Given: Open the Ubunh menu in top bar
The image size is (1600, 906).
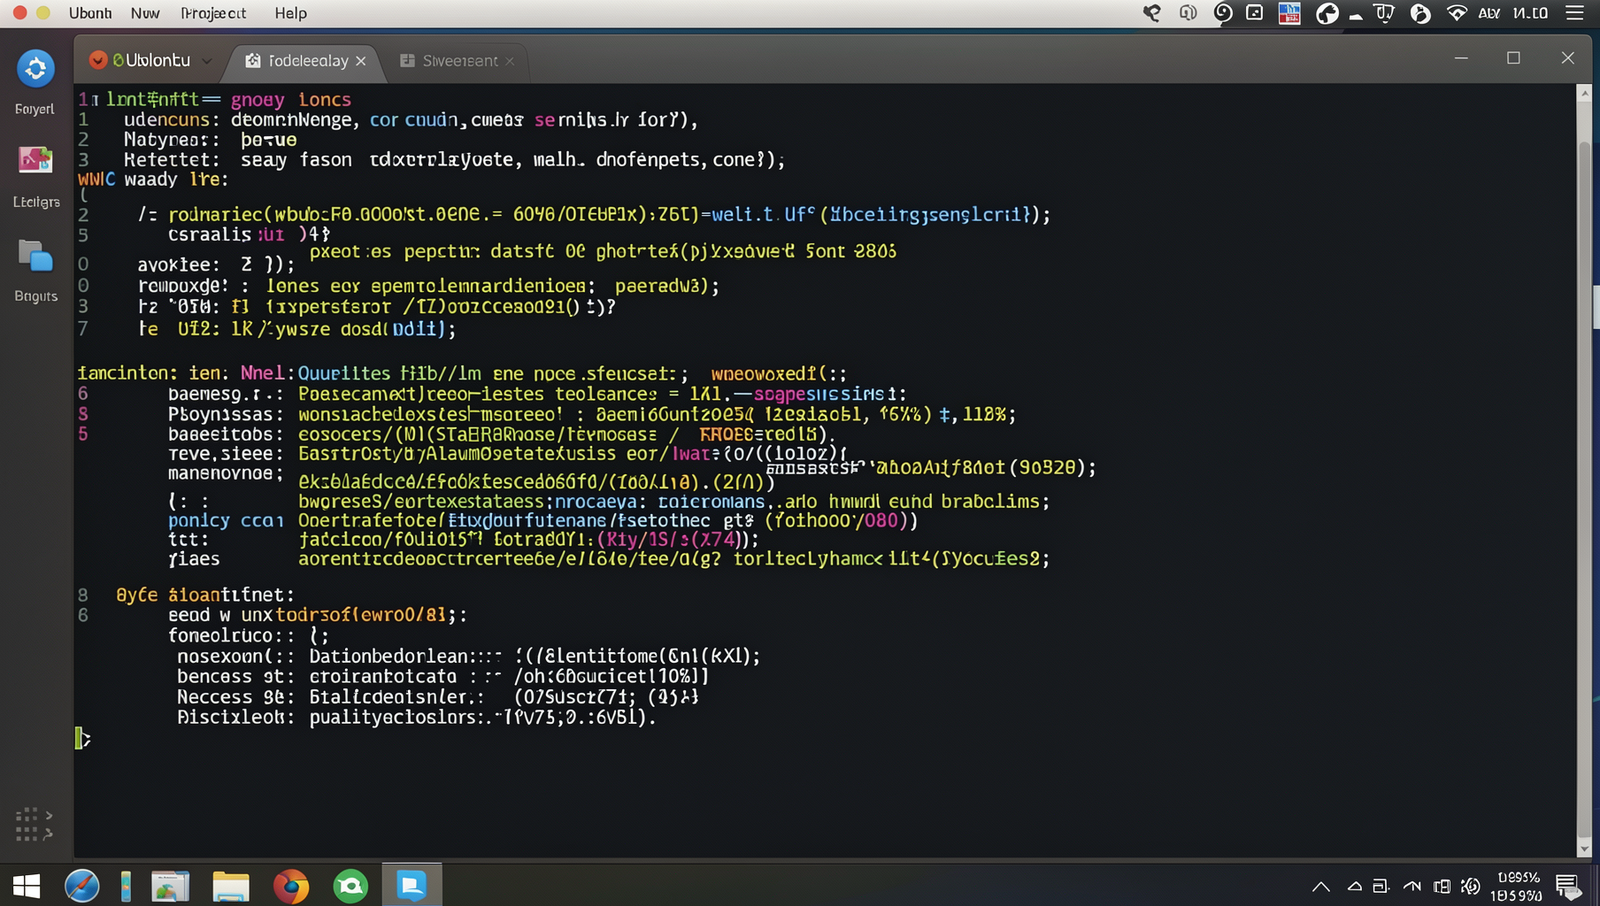Looking at the screenshot, I should point(90,13).
